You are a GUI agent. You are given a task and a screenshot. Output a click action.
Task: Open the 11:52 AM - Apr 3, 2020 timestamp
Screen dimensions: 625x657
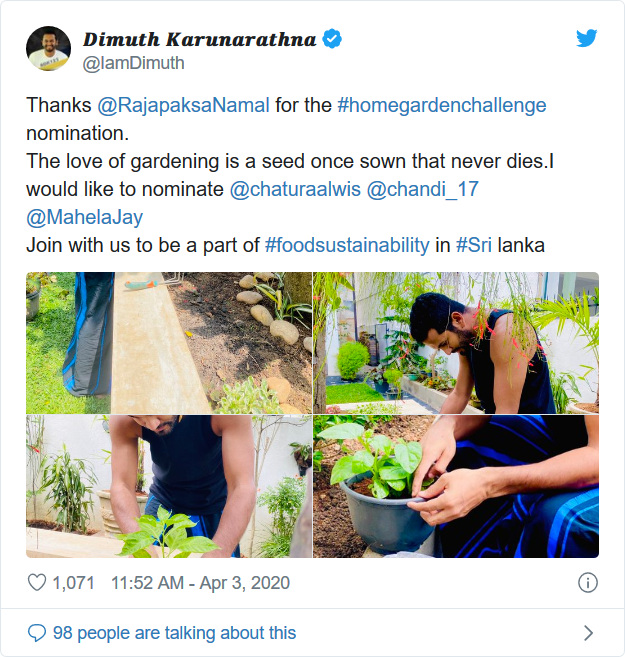point(200,582)
